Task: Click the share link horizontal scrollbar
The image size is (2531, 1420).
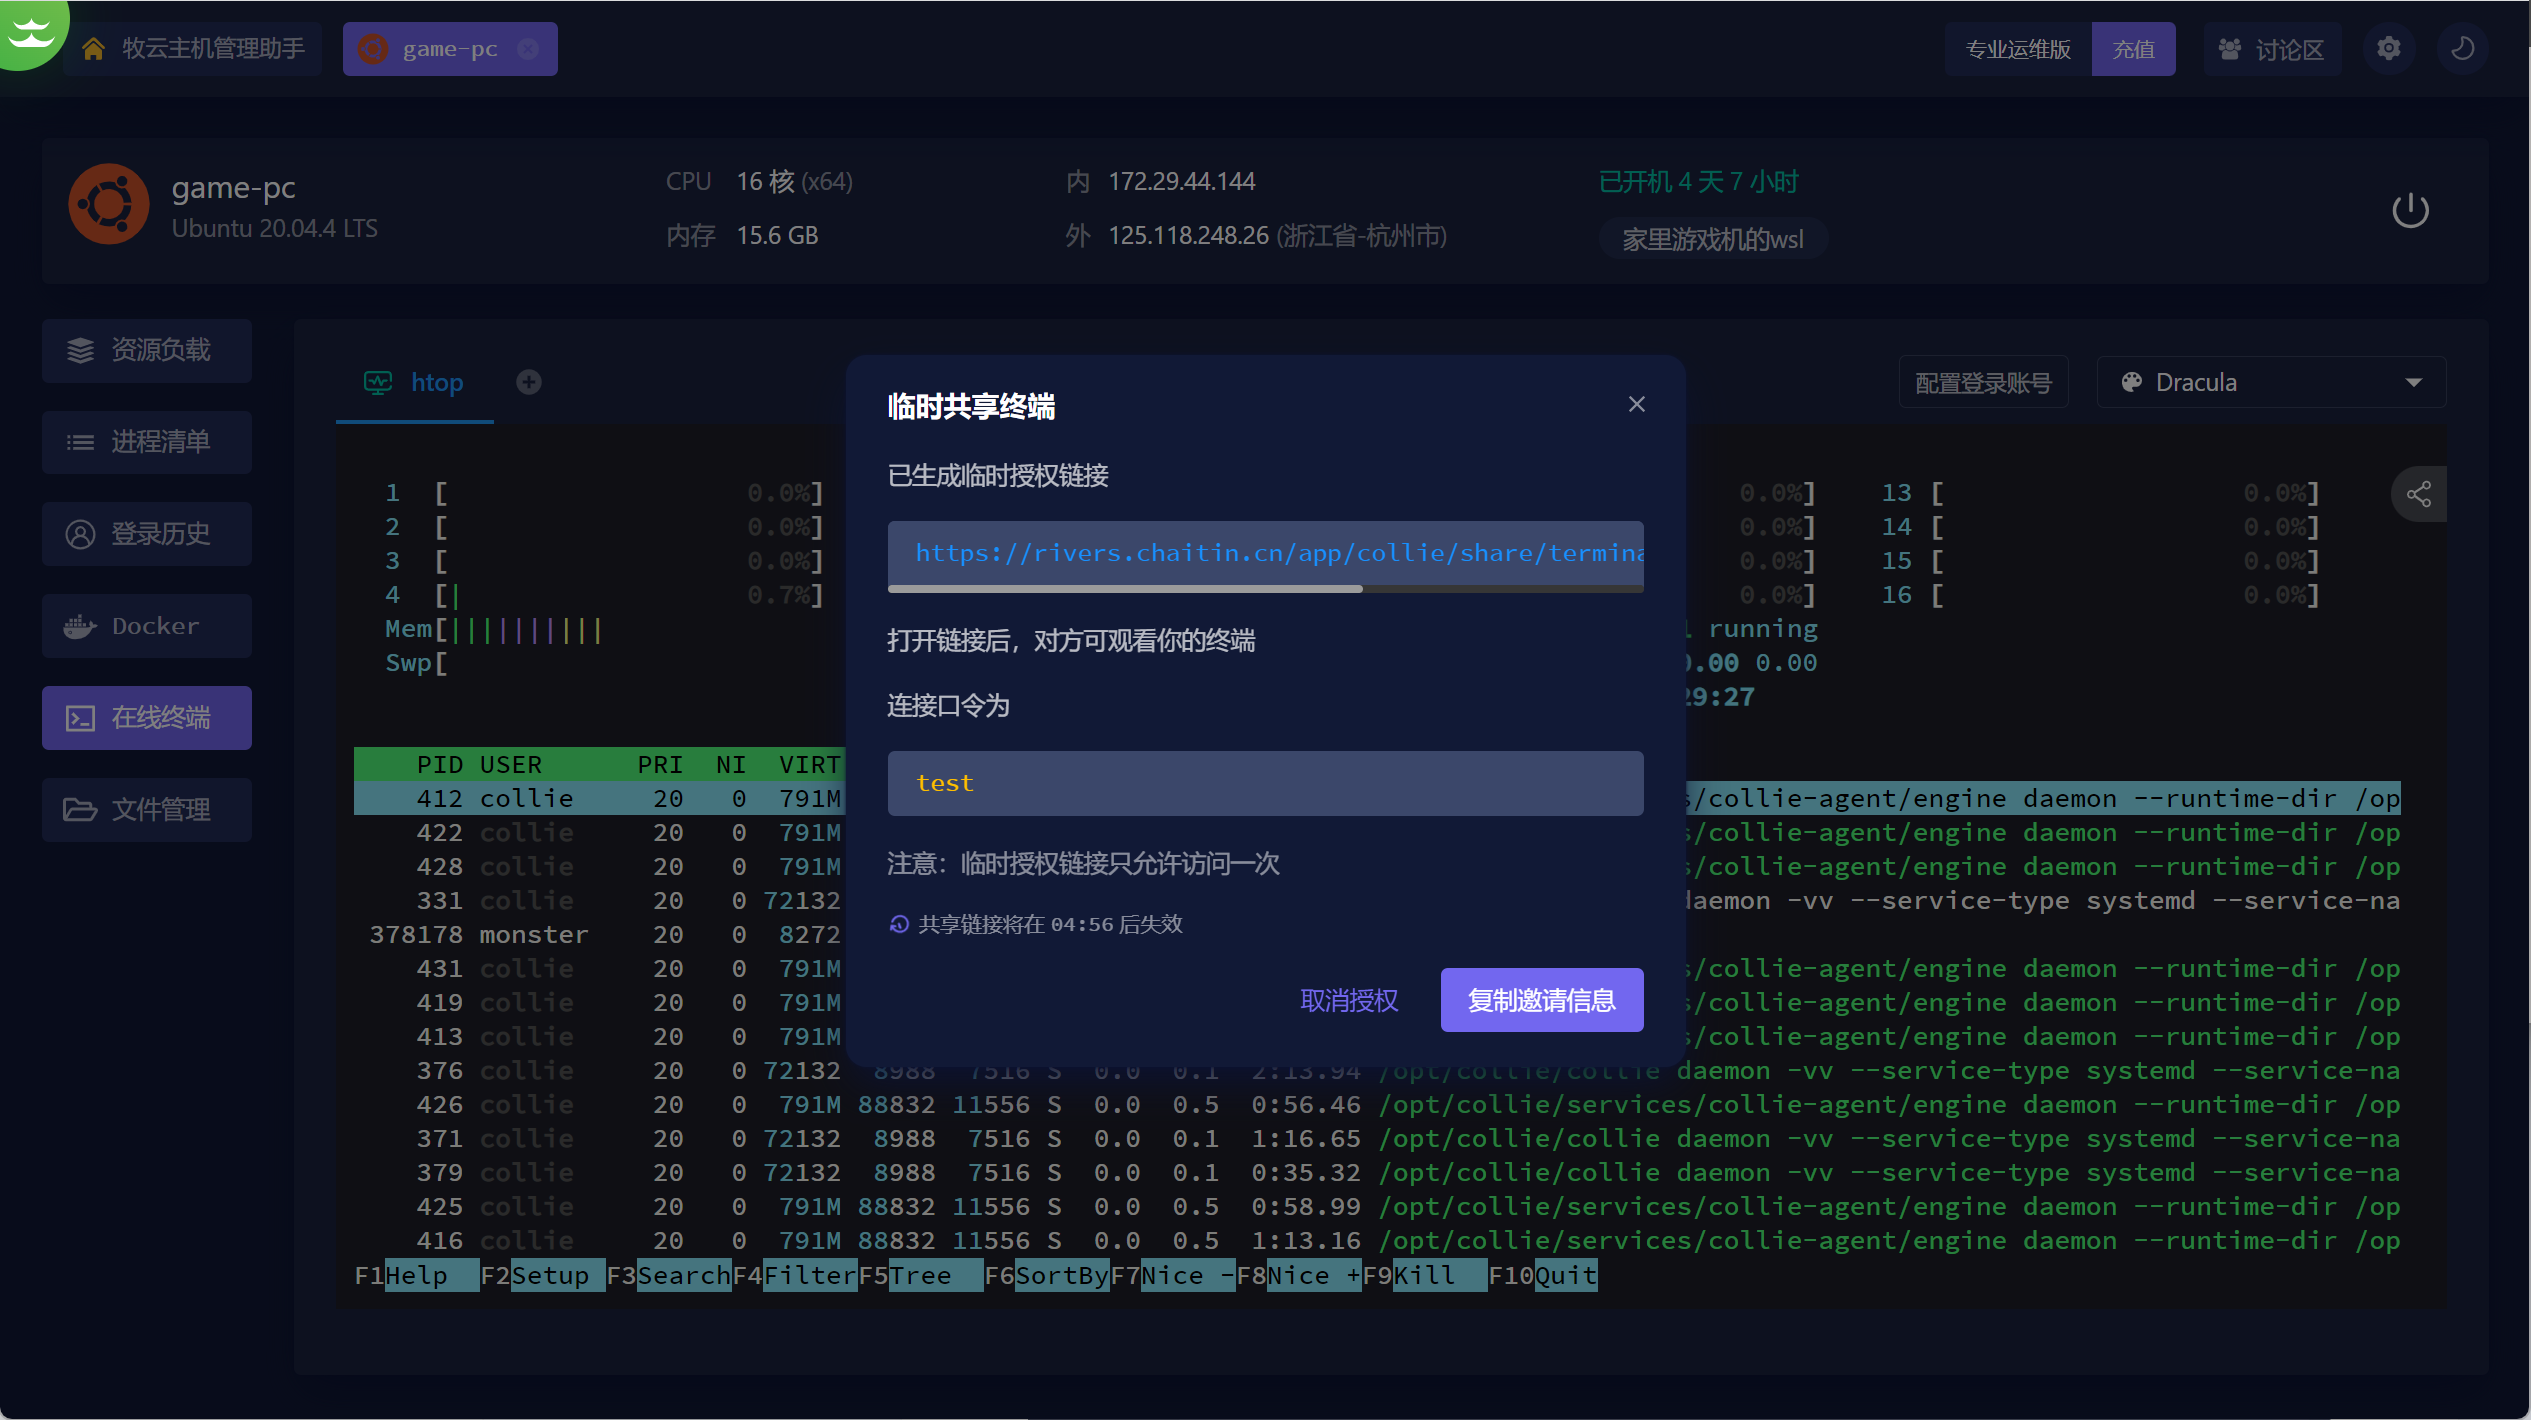Action: [1125, 589]
